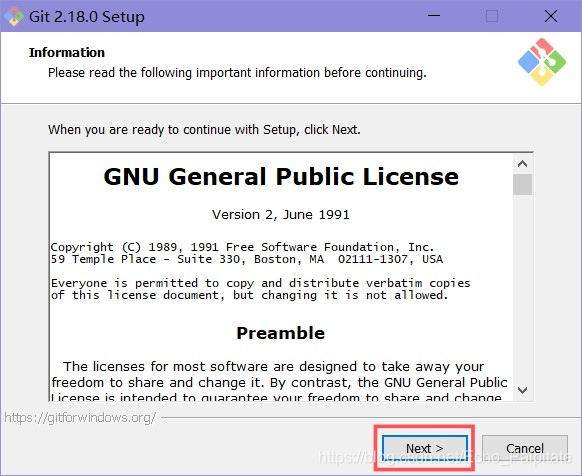Click 'Please read the following important information' text
582x476 pixels.
click(x=237, y=72)
